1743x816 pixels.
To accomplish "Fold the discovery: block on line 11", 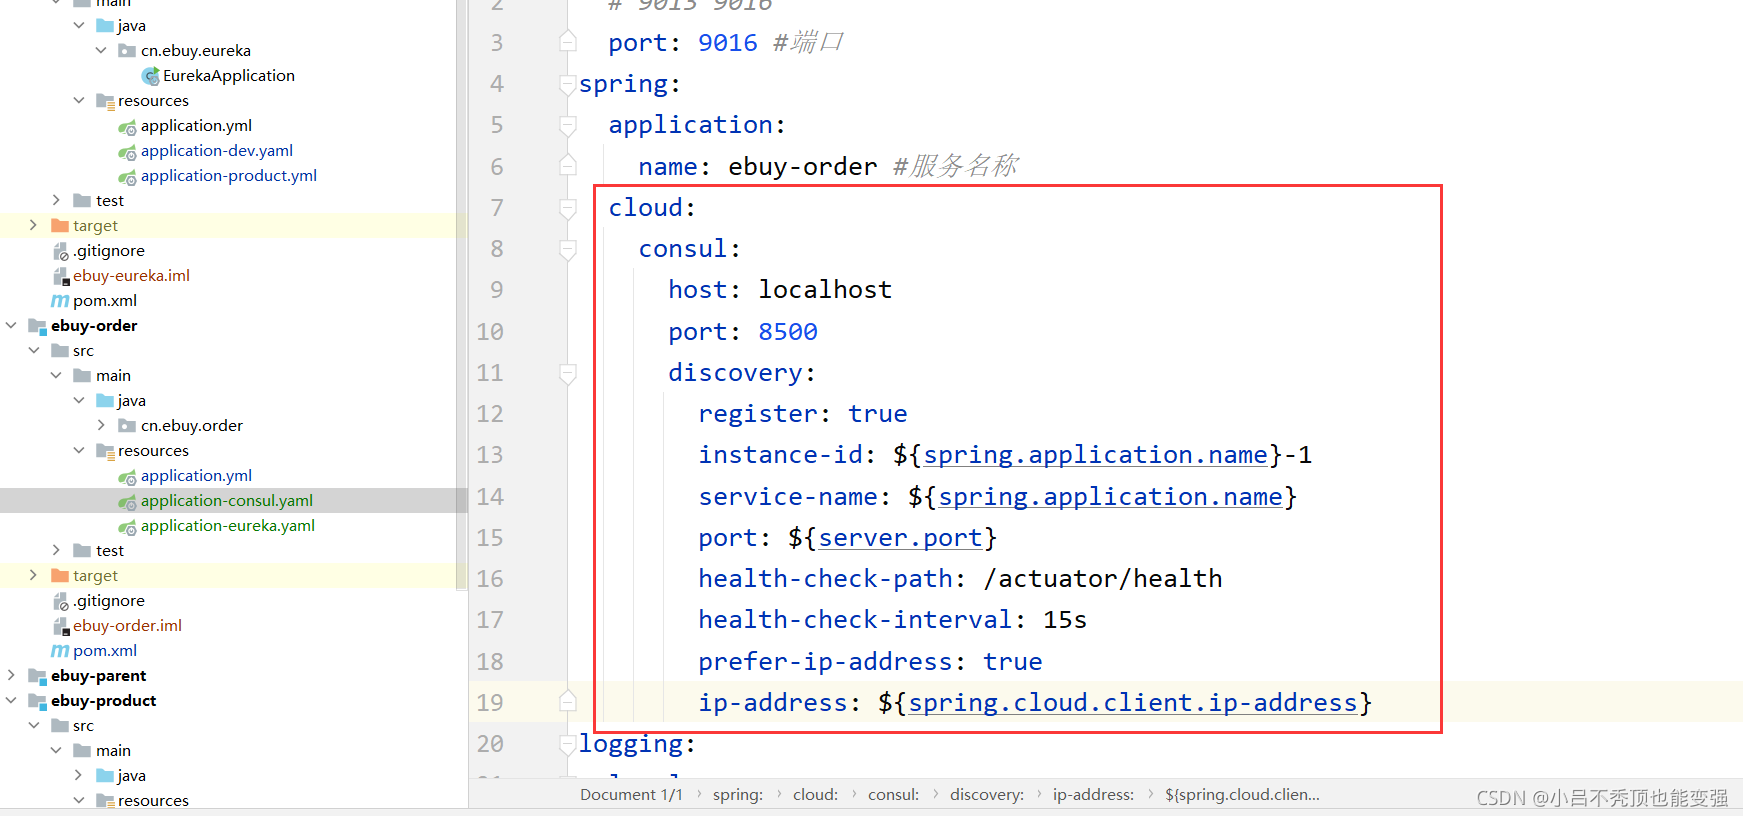I will (x=568, y=373).
